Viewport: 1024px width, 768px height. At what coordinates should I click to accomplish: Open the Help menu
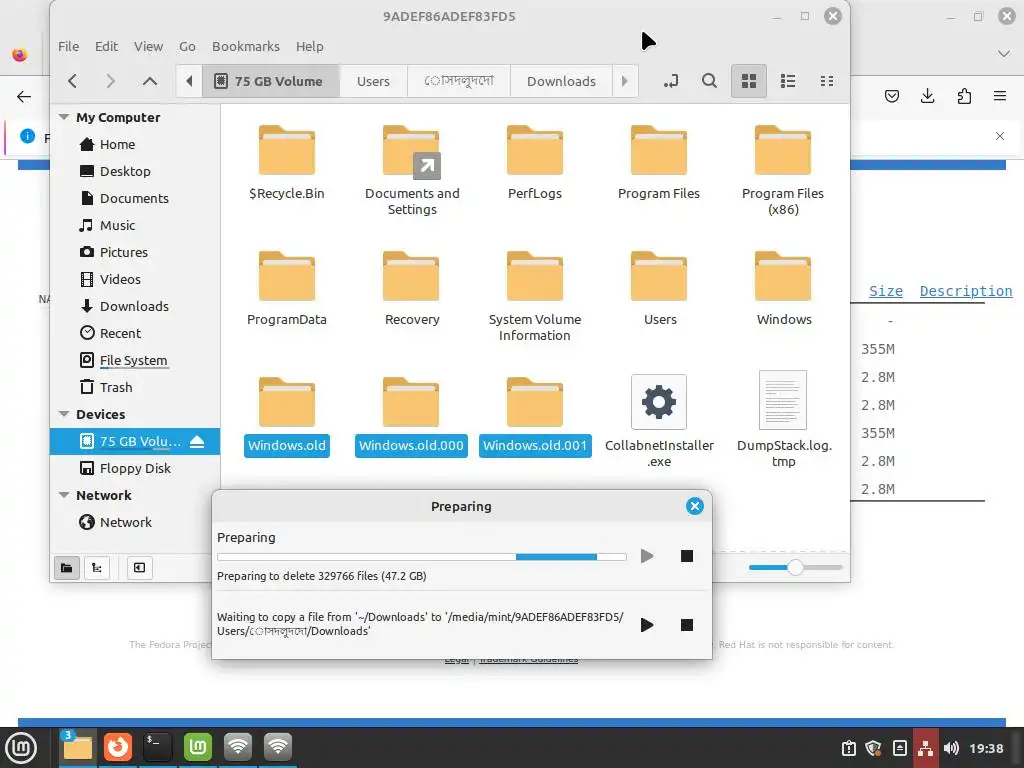[x=310, y=46]
